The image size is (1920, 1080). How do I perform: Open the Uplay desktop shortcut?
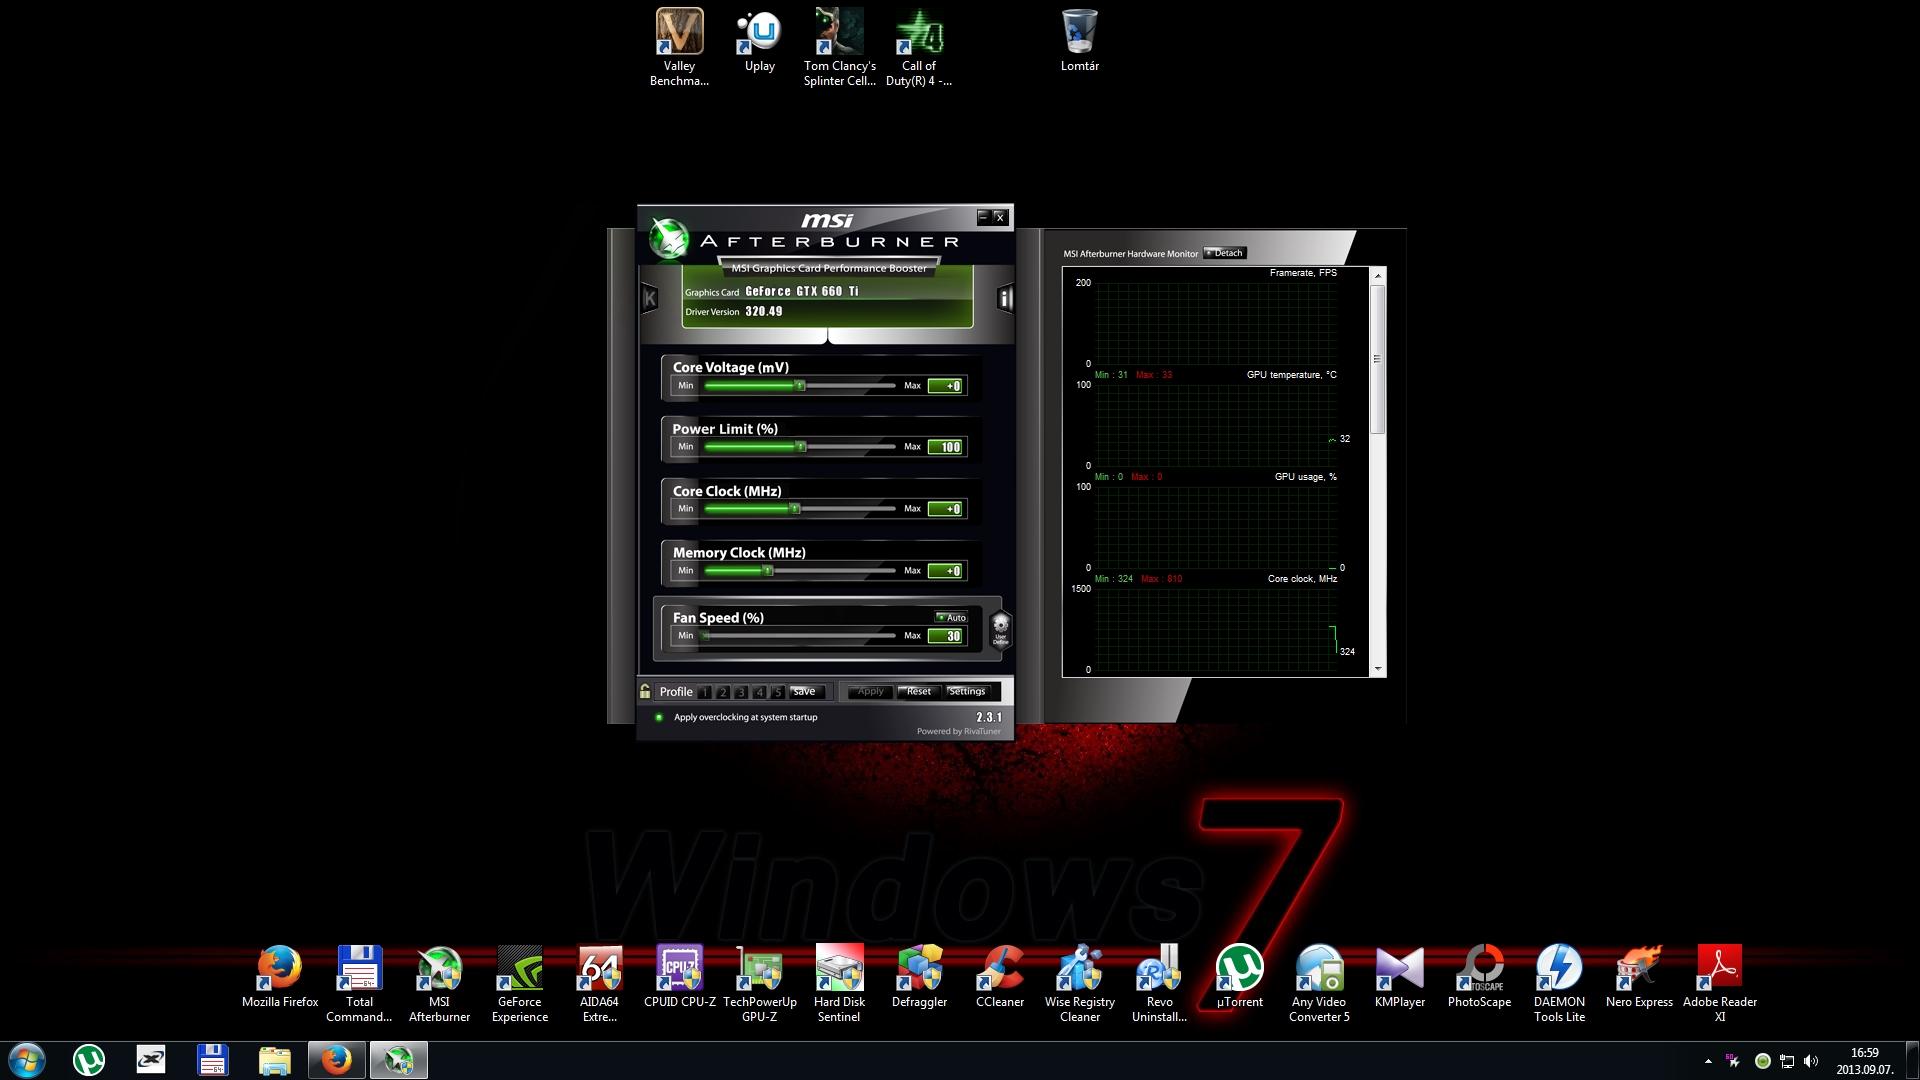(760, 42)
